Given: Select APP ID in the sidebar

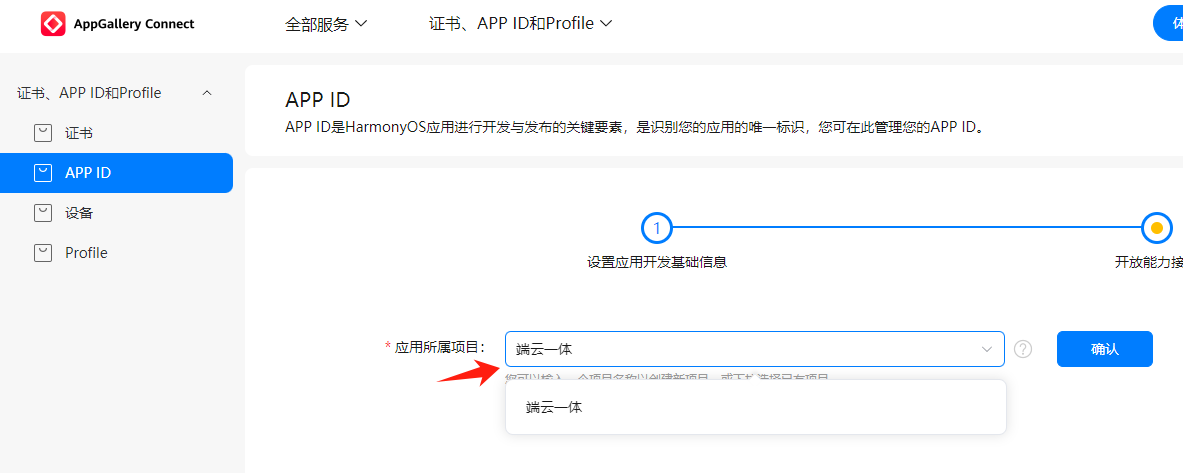Looking at the screenshot, I should (x=116, y=173).
